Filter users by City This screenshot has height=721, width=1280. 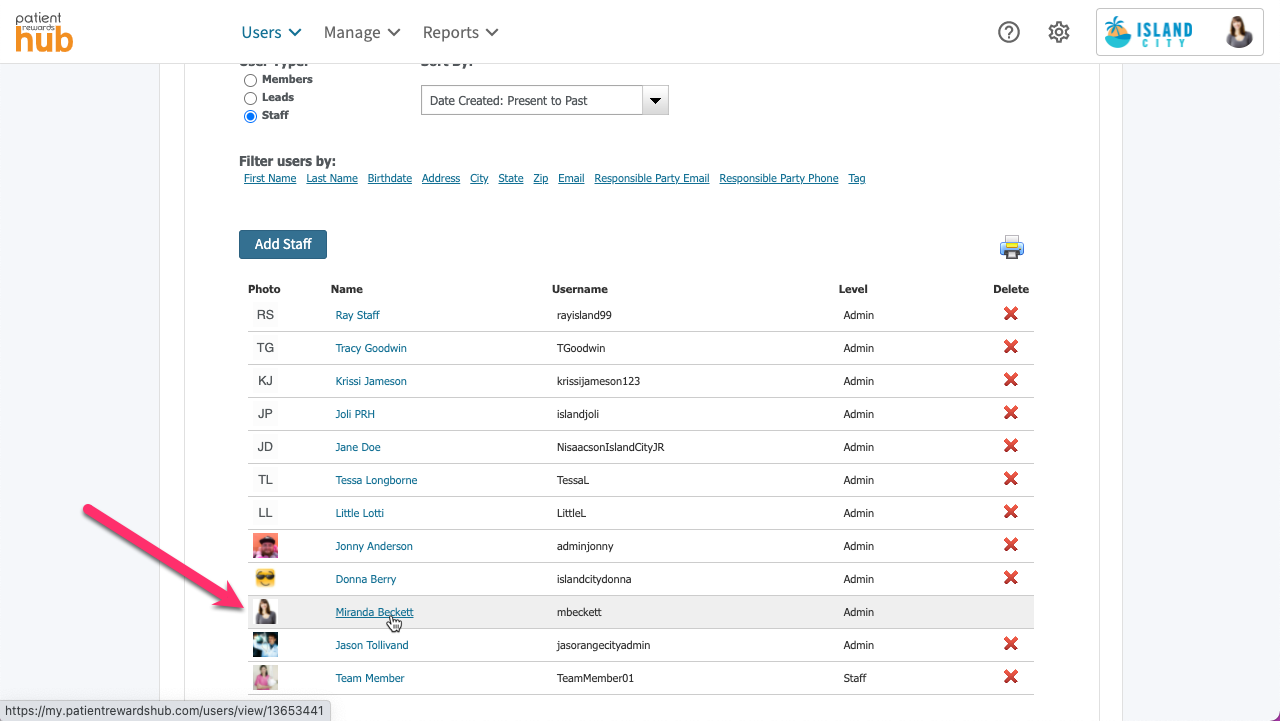(x=479, y=178)
